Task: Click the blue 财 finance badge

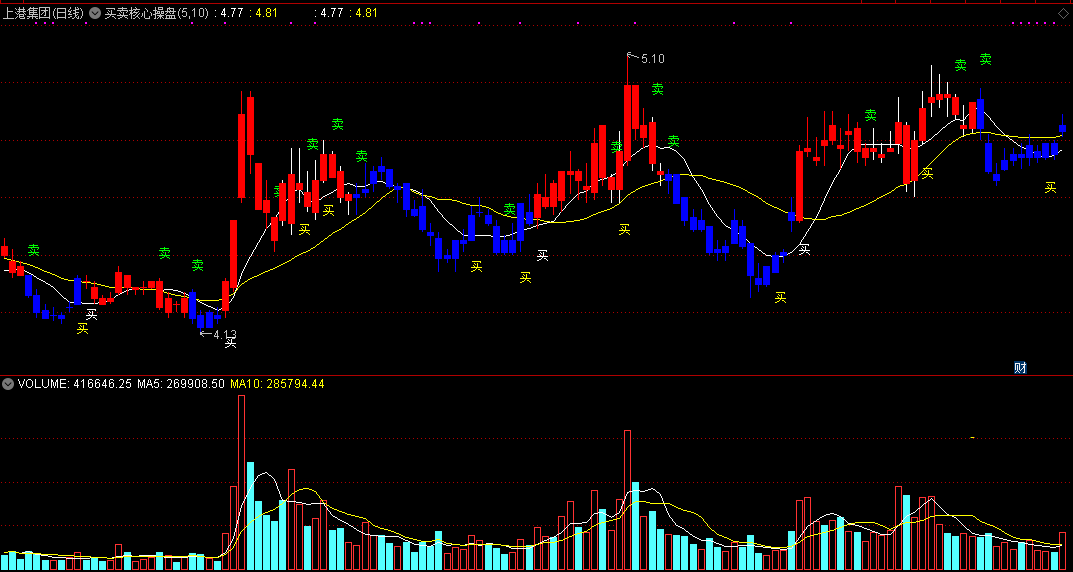Action: tap(1020, 367)
